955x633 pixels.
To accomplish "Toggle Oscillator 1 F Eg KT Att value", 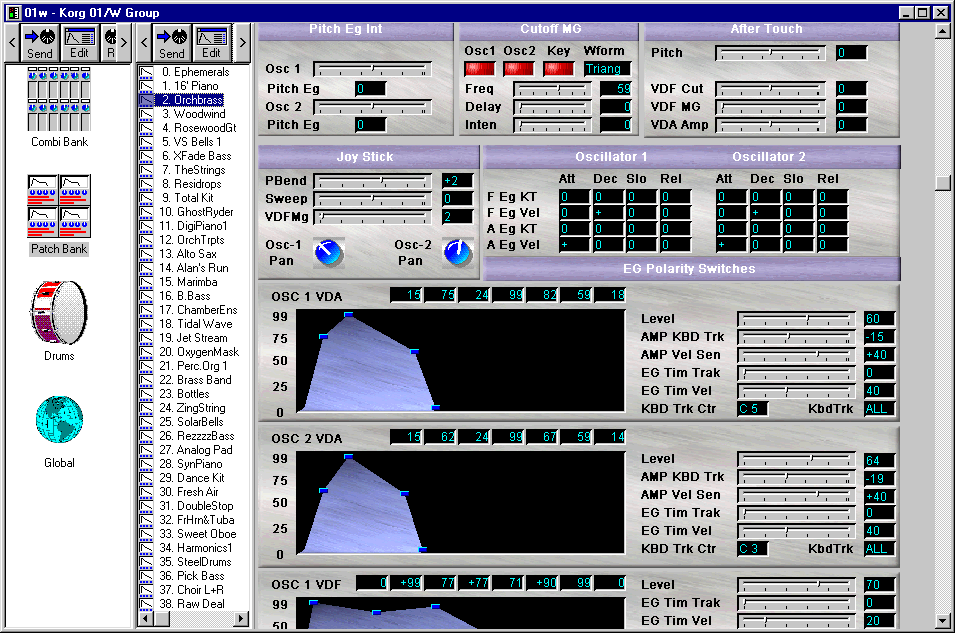I will pyautogui.click(x=574, y=197).
